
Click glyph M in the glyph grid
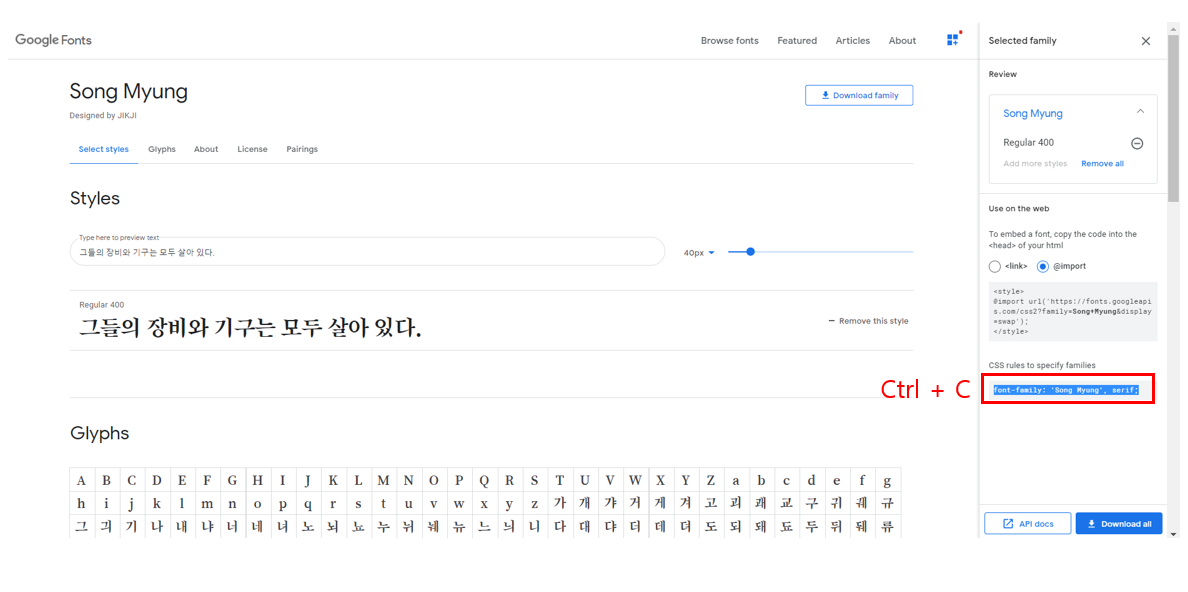tap(383, 480)
